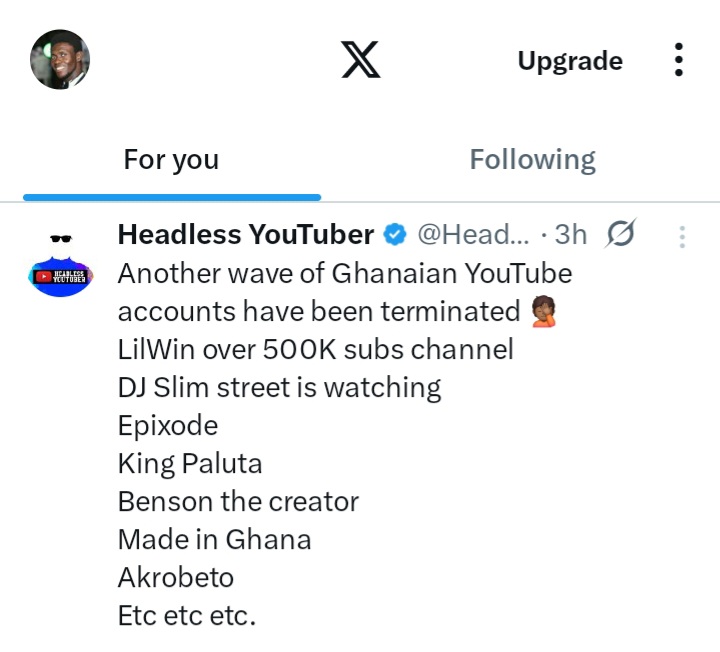The width and height of the screenshot is (720, 652).
Task: Click the "Benson the creator" line
Action: coord(238,501)
